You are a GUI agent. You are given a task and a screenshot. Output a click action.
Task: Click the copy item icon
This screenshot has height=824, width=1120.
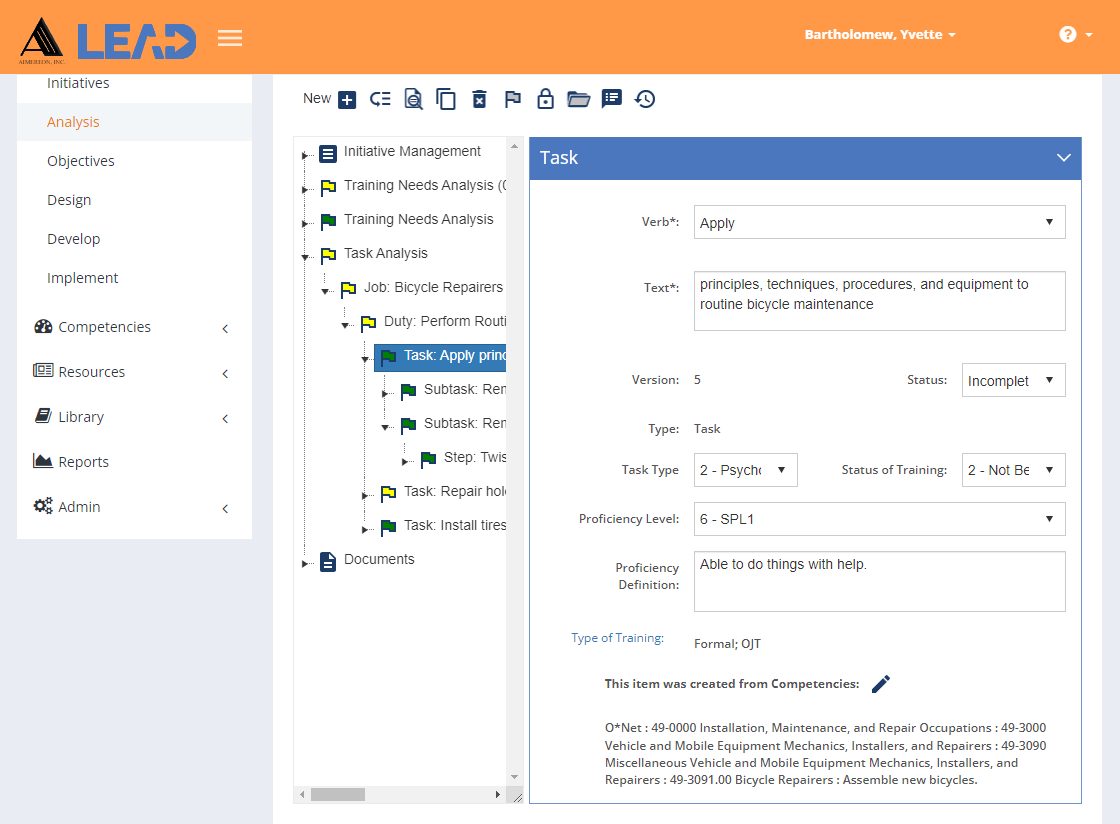[x=446, y=99]
